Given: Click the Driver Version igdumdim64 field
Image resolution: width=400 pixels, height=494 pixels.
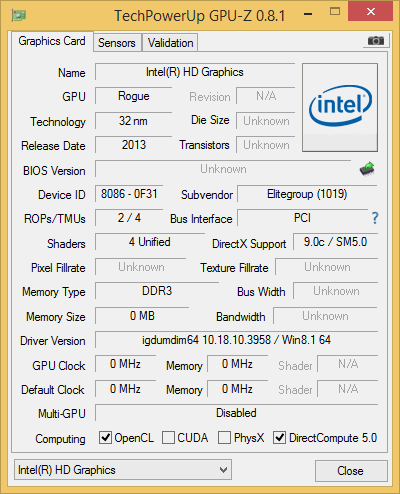Looking at the screenshot, I should [x=236, y=340].
